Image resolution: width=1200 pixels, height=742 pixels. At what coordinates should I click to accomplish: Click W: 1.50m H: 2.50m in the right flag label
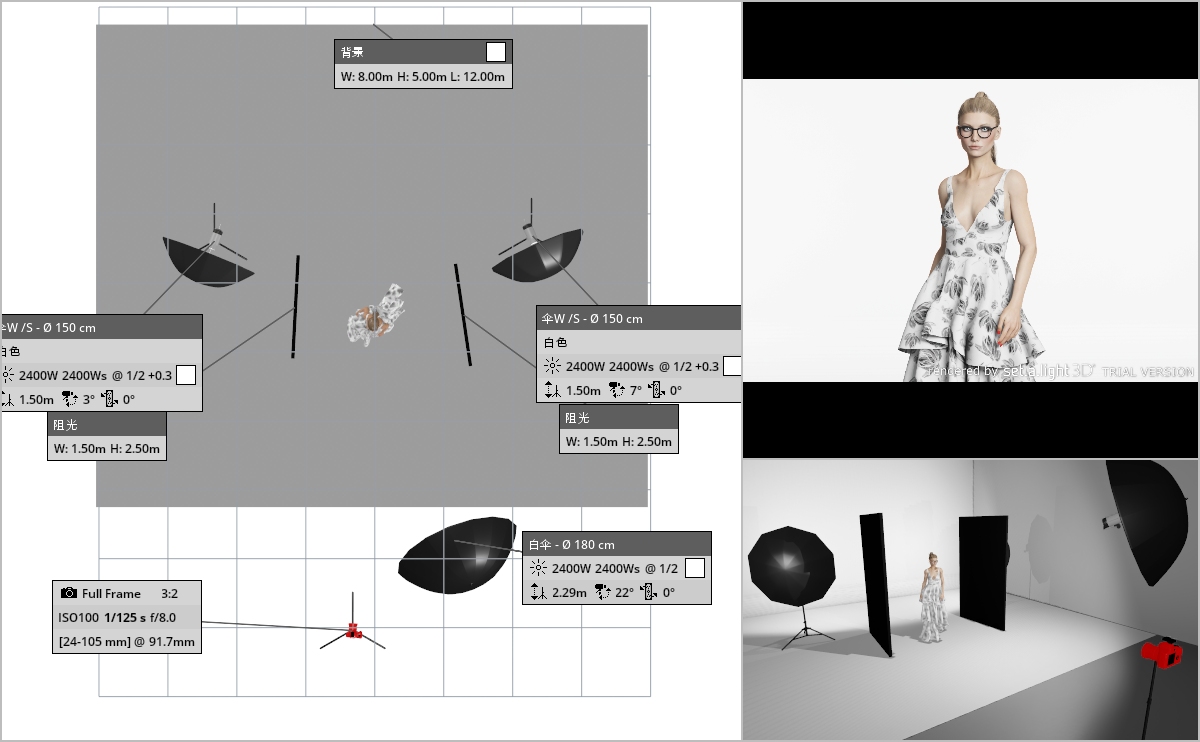coord(619,441)
